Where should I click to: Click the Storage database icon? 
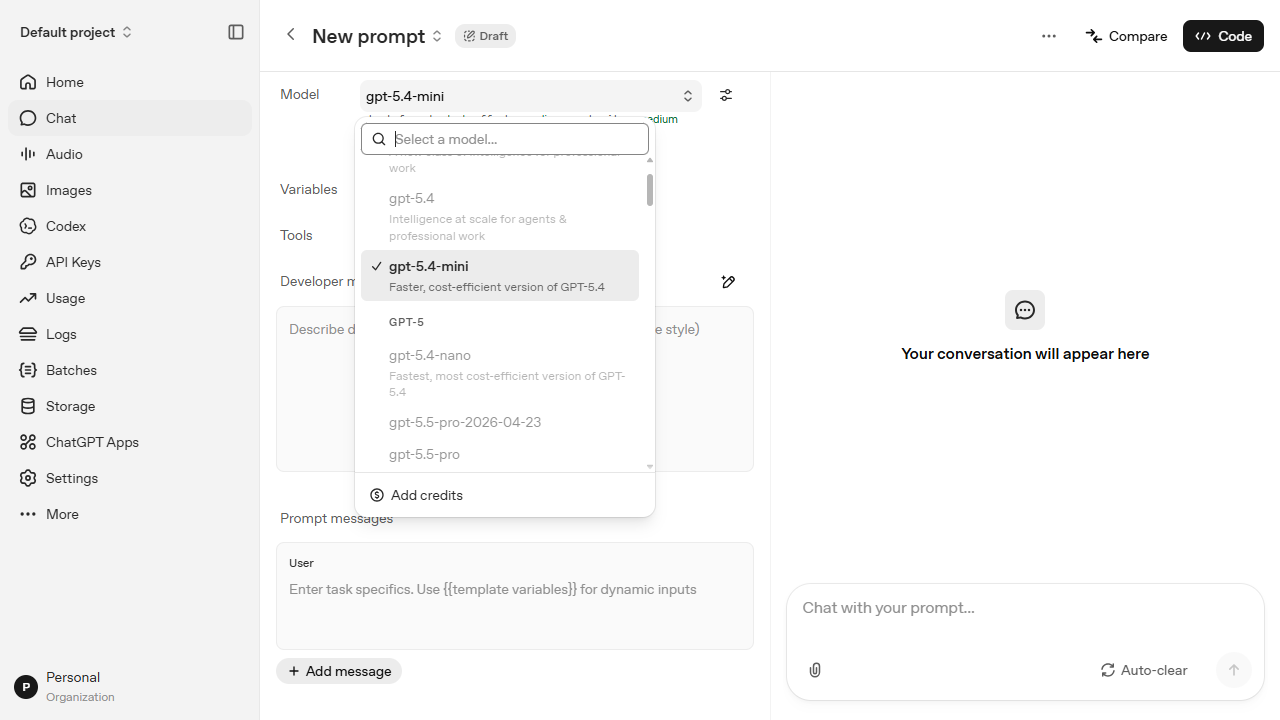[x=28, y=406]
